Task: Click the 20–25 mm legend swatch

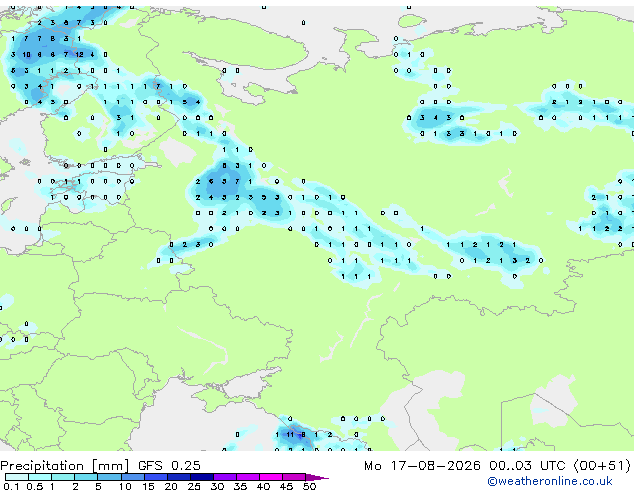Action: pyautogui.click(x=178, y=477)
